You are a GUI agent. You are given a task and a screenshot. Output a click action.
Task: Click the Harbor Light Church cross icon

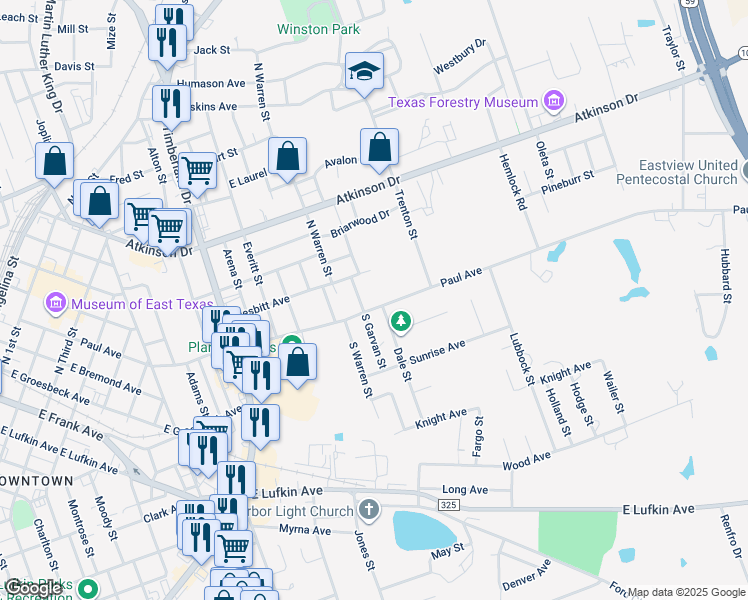[368, 511]
